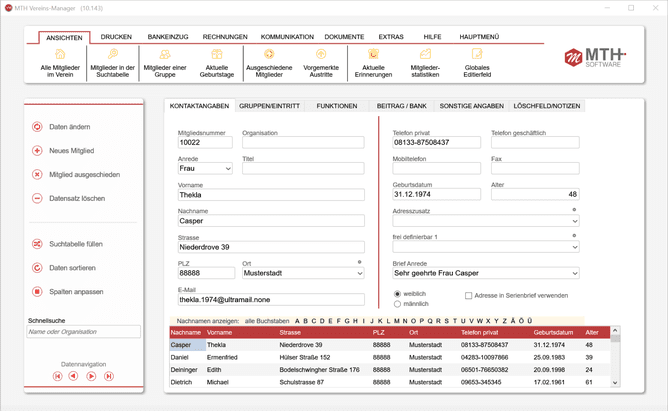Filter last names by letter D

322,321
